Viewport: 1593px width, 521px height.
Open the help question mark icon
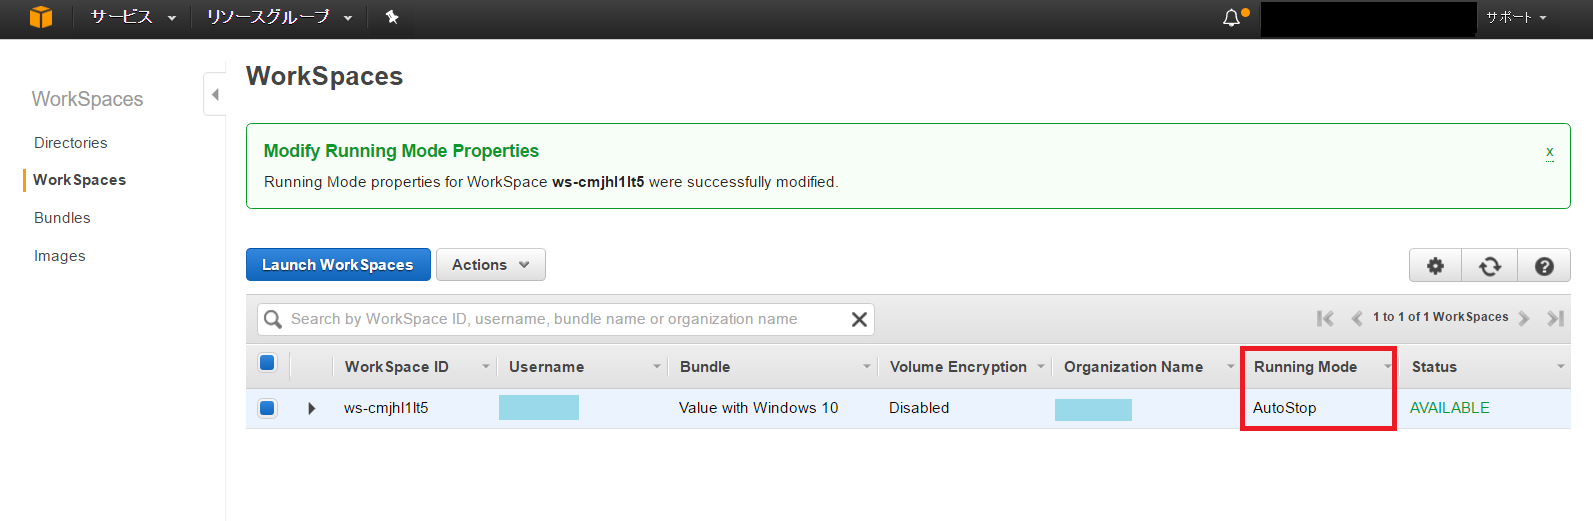(1544, 266)
